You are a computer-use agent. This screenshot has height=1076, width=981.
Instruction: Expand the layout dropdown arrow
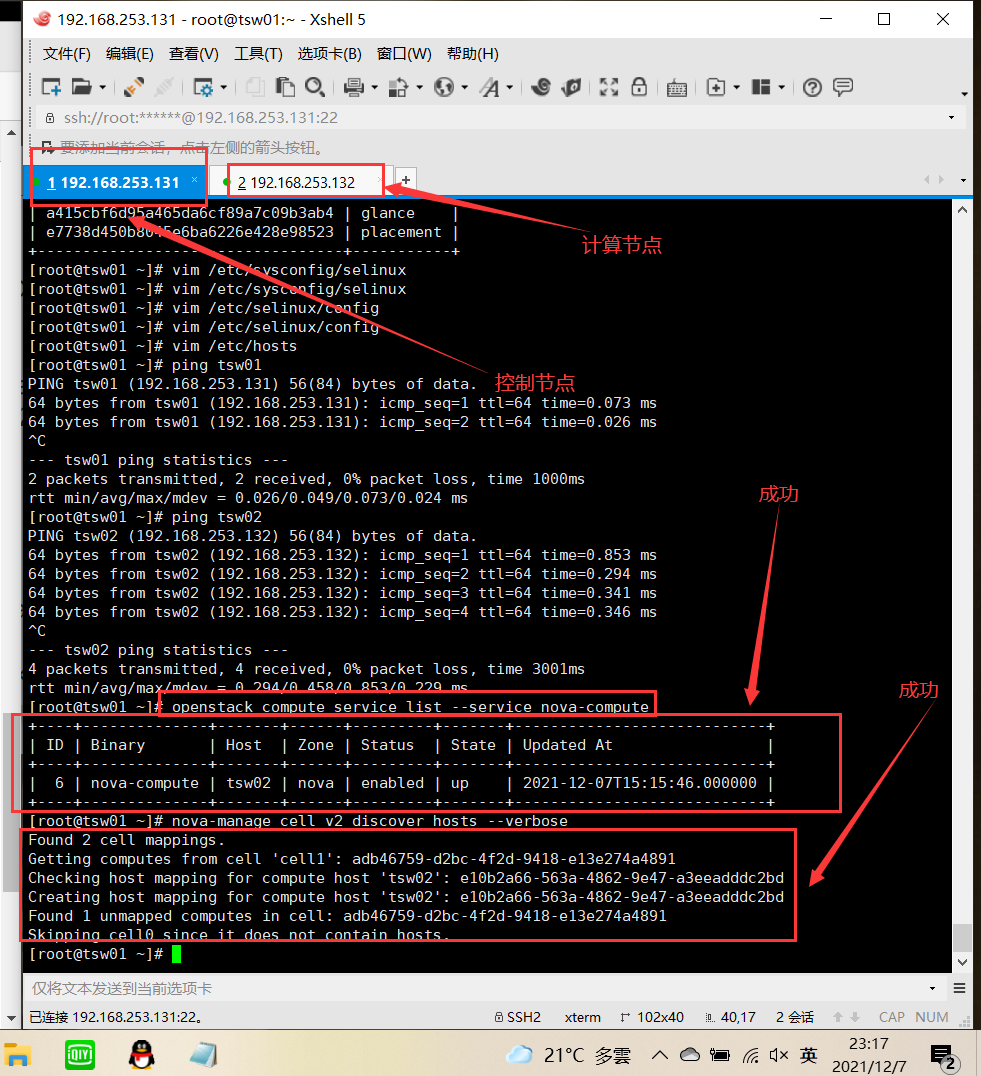click(781, 88)
